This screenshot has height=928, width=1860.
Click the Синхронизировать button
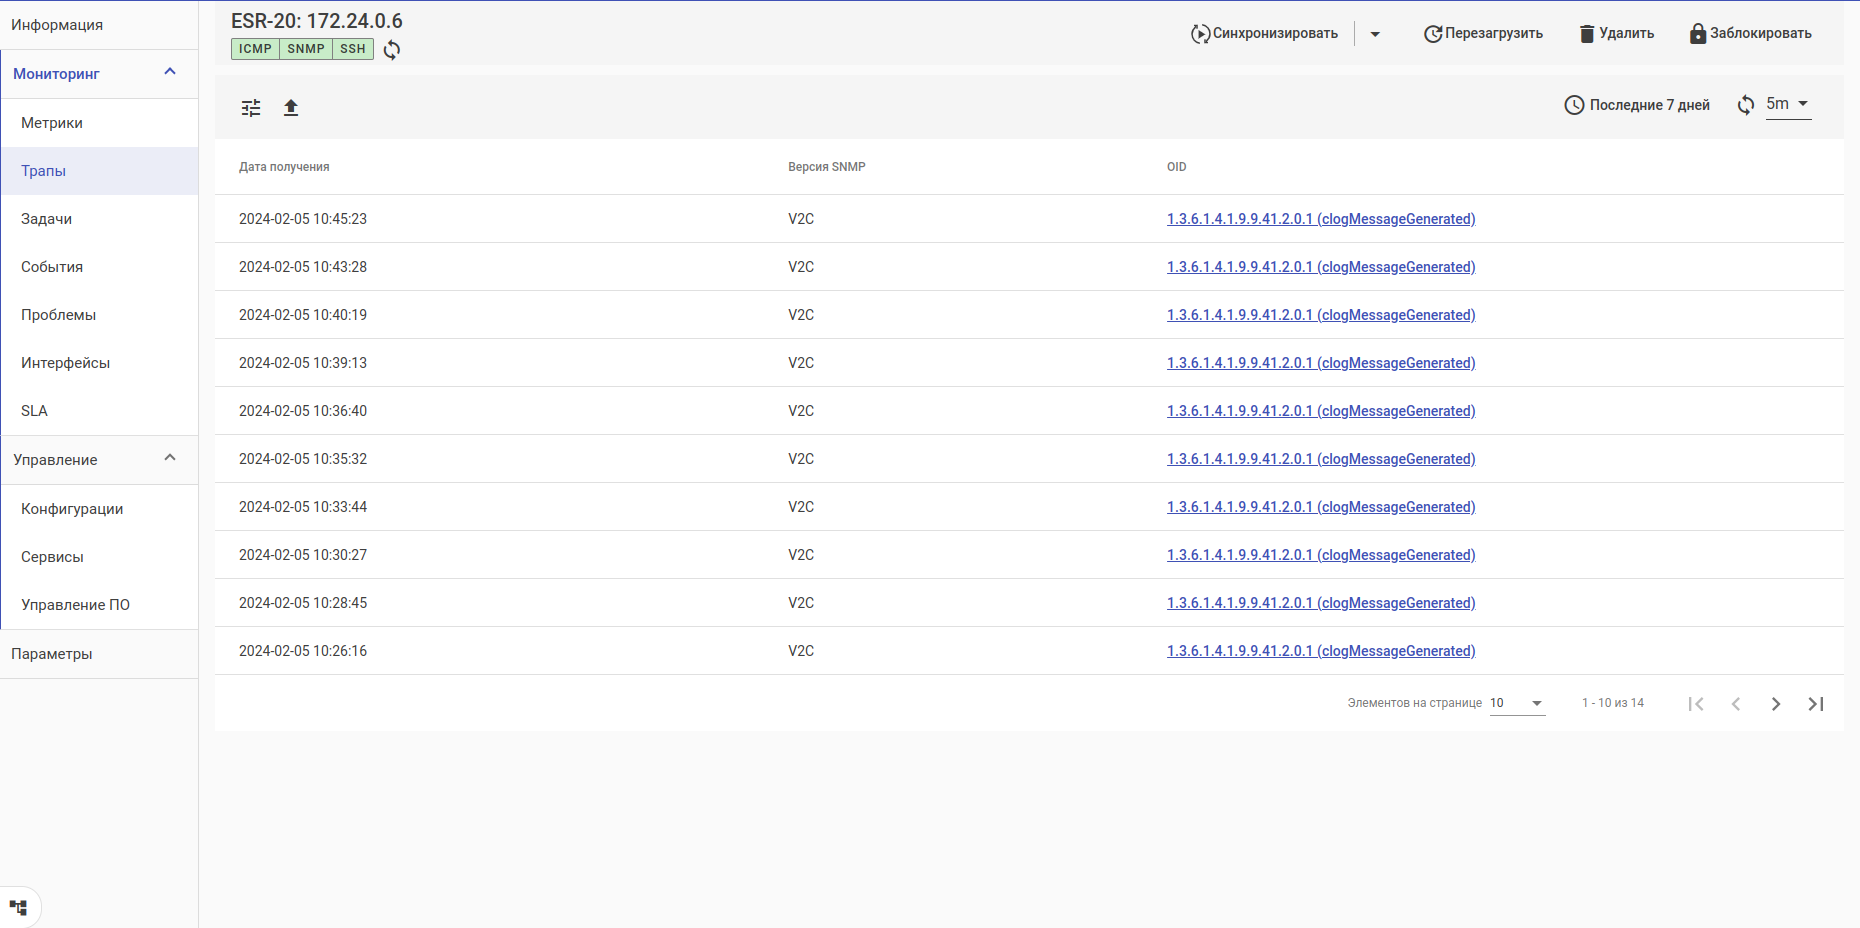point(1264,34)
